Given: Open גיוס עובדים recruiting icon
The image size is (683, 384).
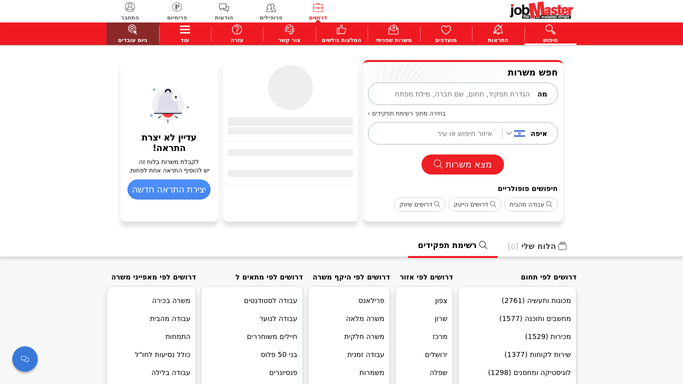Looking at the screenshot, I should pos(132,30).
